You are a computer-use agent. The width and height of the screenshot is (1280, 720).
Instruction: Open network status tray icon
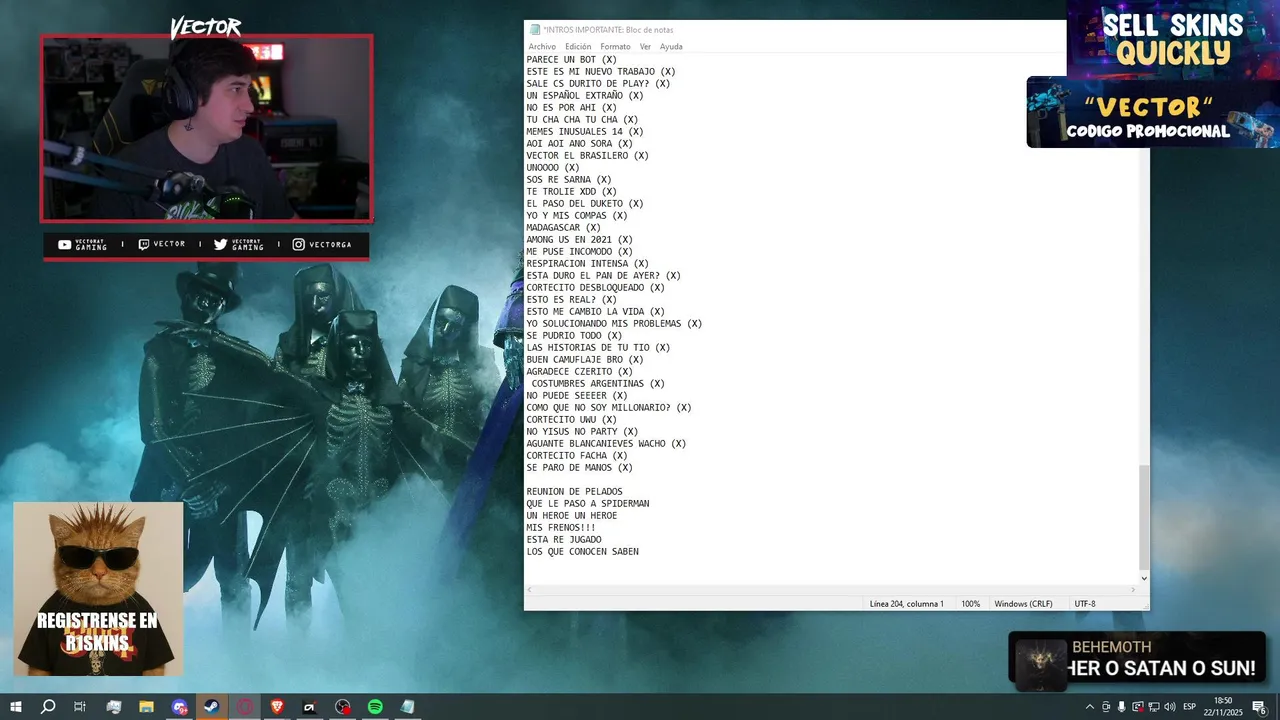(1154, 707)
